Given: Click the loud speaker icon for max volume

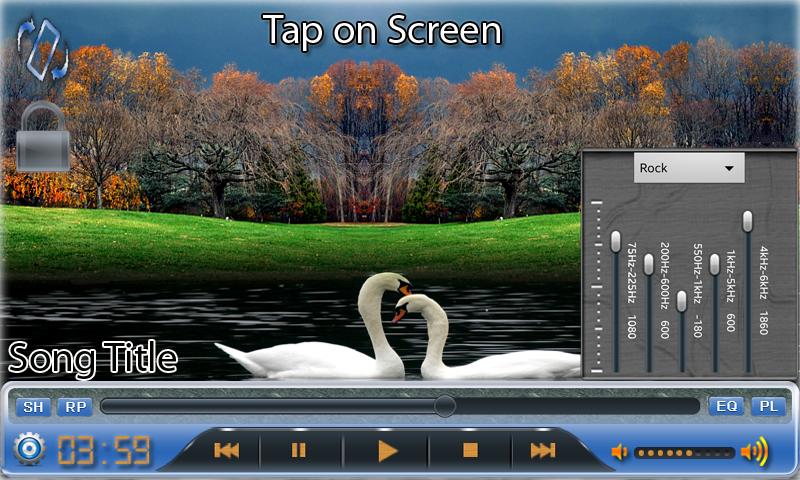Looking at the screenshot, I should [755, 452].
